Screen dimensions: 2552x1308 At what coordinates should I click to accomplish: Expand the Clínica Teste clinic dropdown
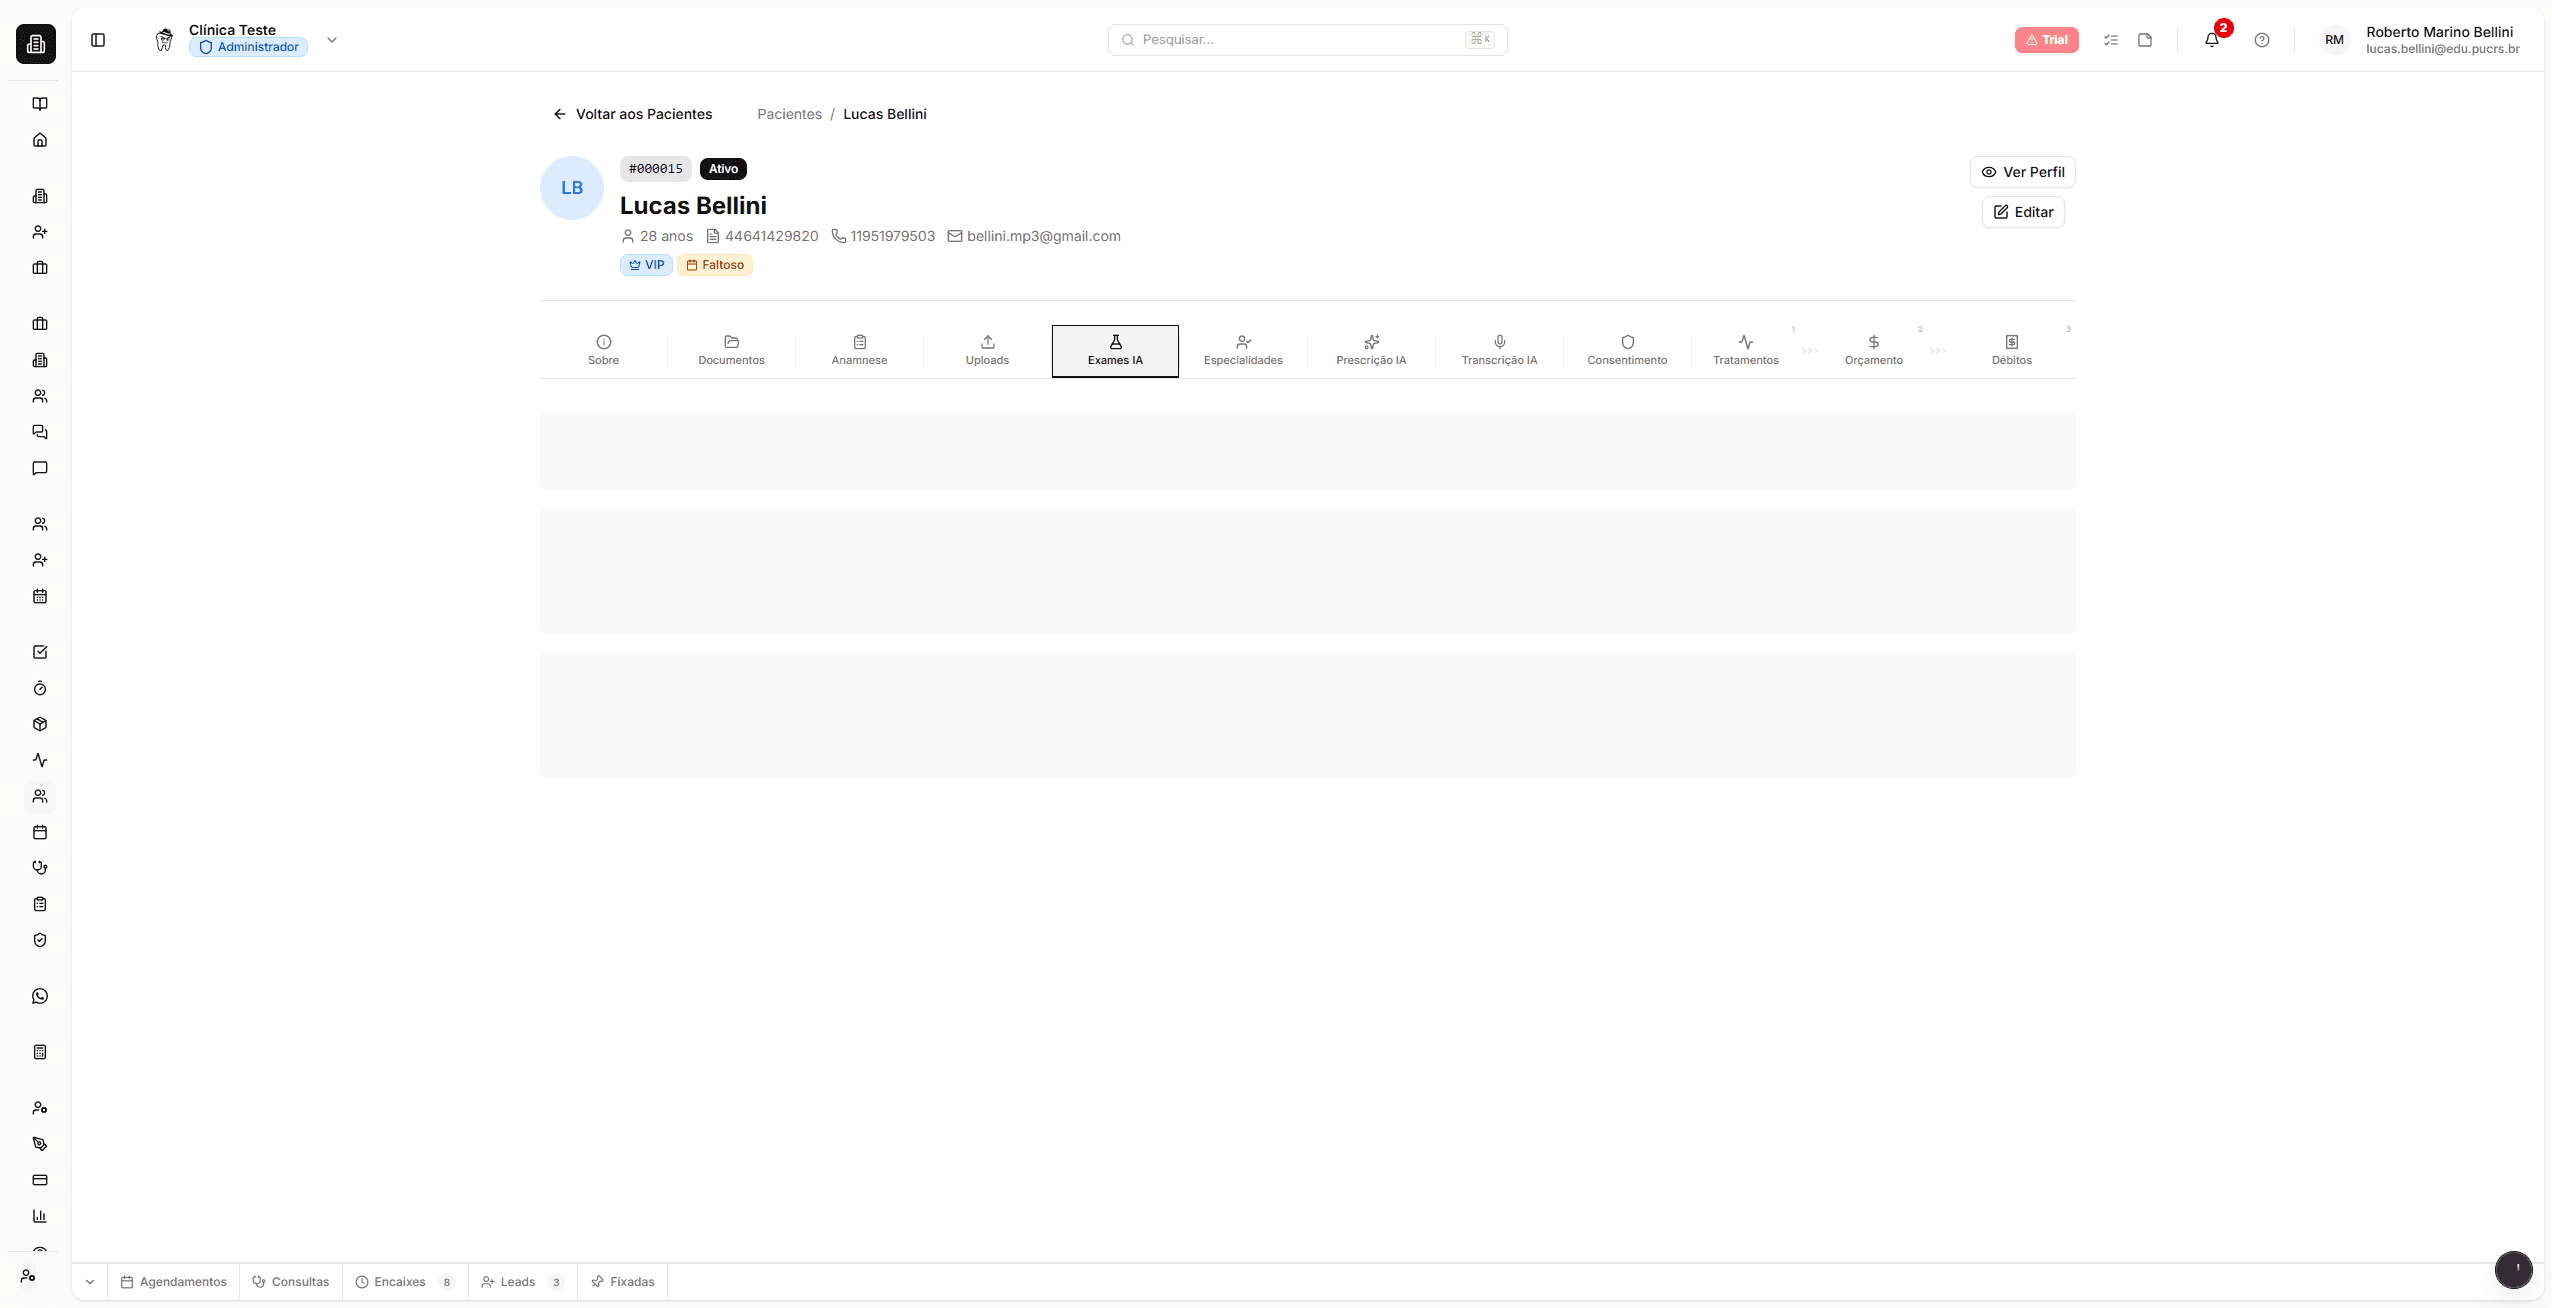332,40
